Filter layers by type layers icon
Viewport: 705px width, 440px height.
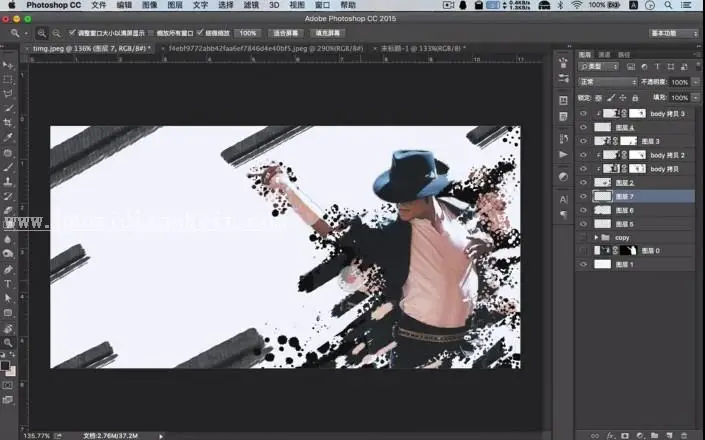click(x=657, y=67)
